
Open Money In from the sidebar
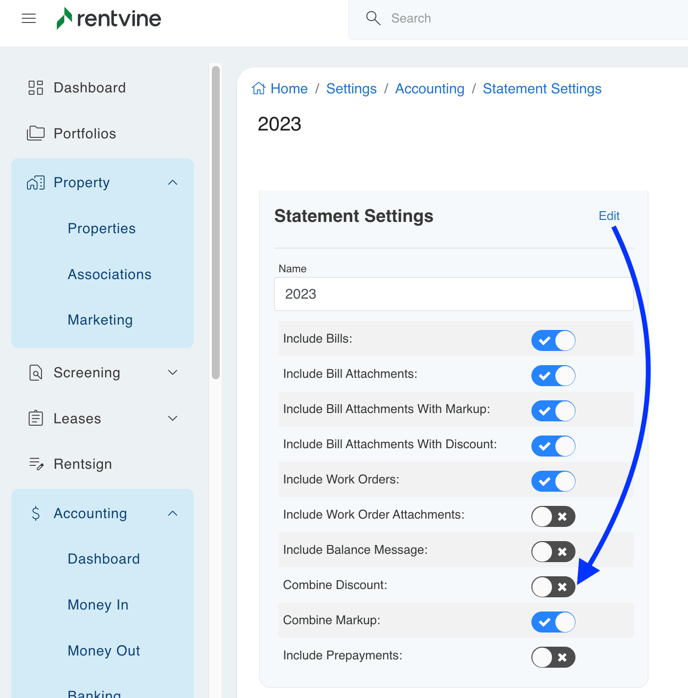[x=98, y=605]
